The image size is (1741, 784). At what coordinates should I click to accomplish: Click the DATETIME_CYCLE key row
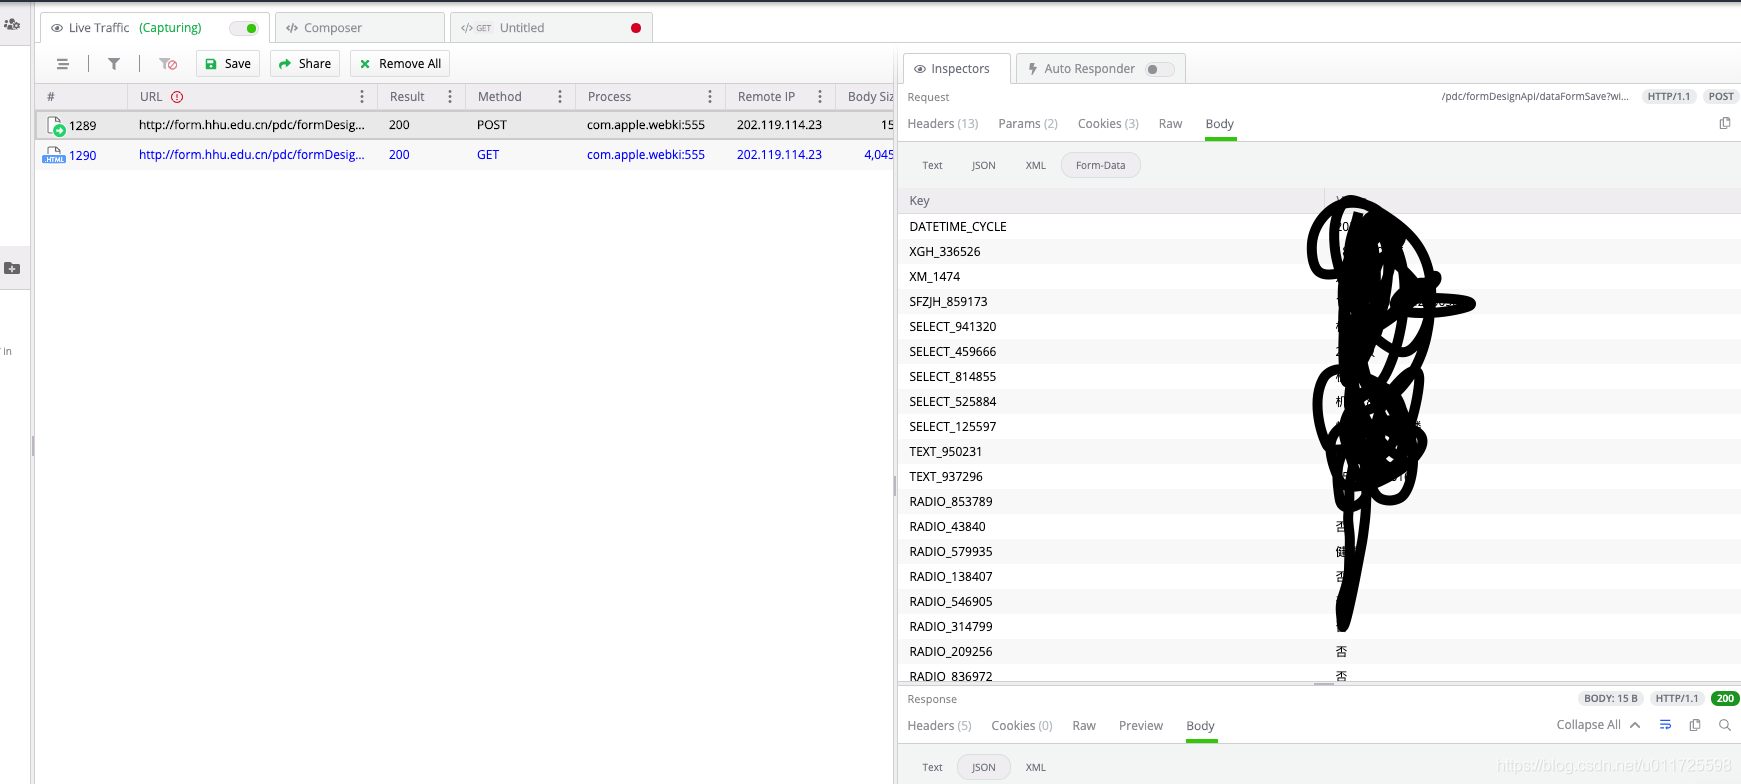click(x=1319, y=227)
